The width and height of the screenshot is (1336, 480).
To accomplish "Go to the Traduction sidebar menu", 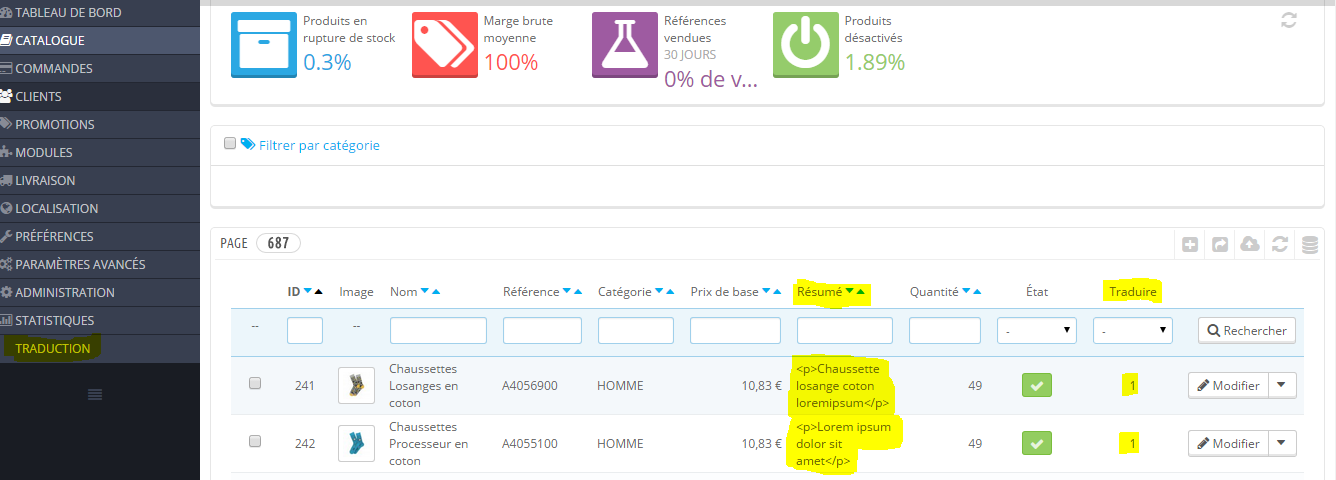I will (52, 349).
